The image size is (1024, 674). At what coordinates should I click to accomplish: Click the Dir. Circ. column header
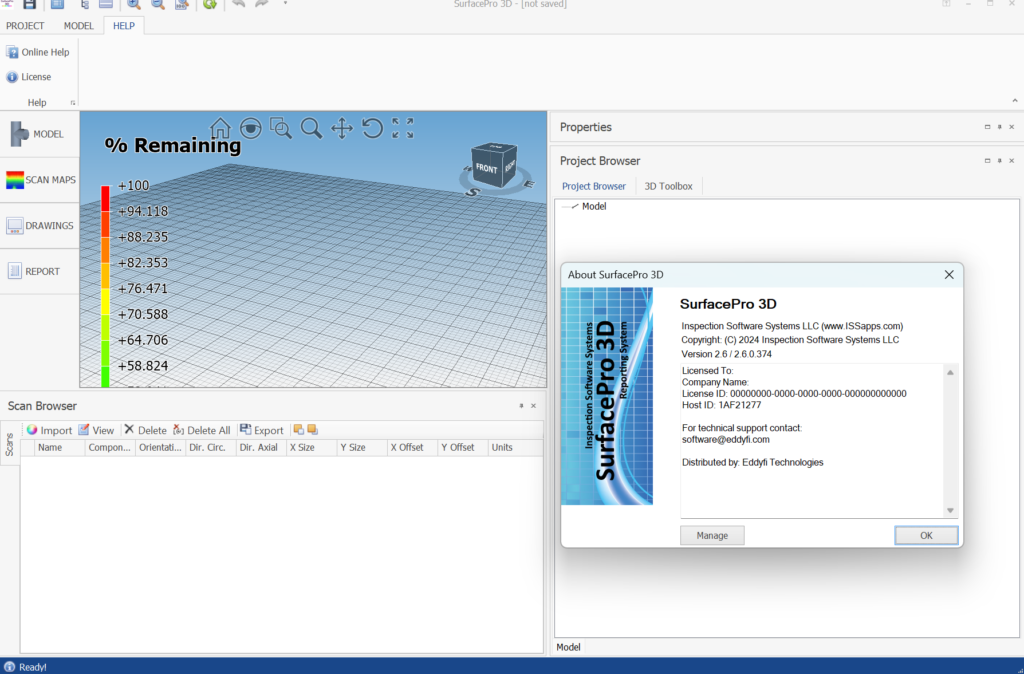click(211, 447)
